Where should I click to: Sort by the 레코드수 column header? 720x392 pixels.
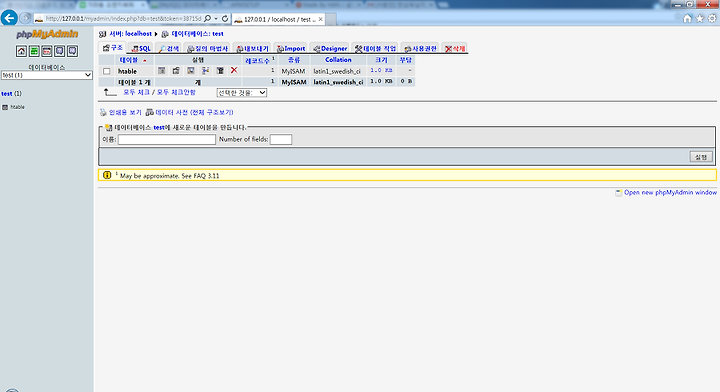click(257, 60)
